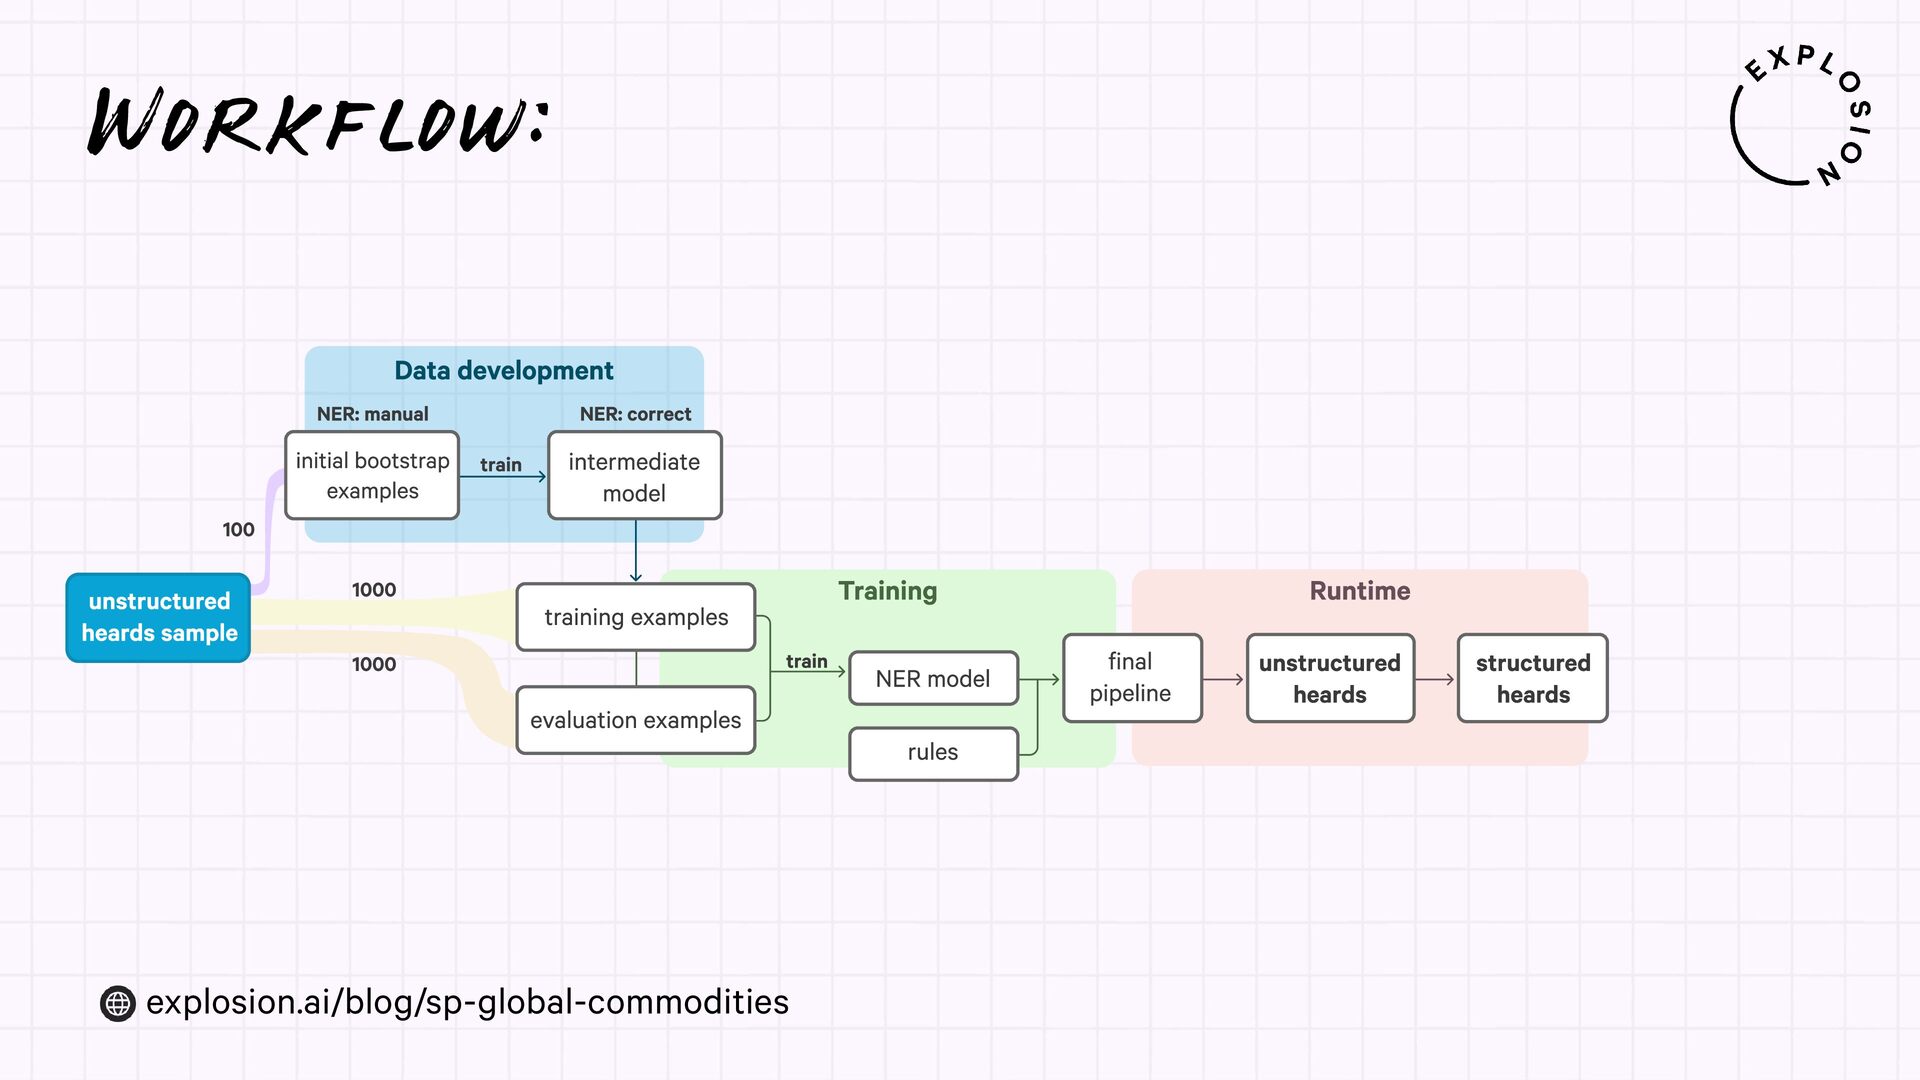1920x1080 pixels.
Task: Click the Training section heading
Action: pyautogui.click(x=887, y=591)
